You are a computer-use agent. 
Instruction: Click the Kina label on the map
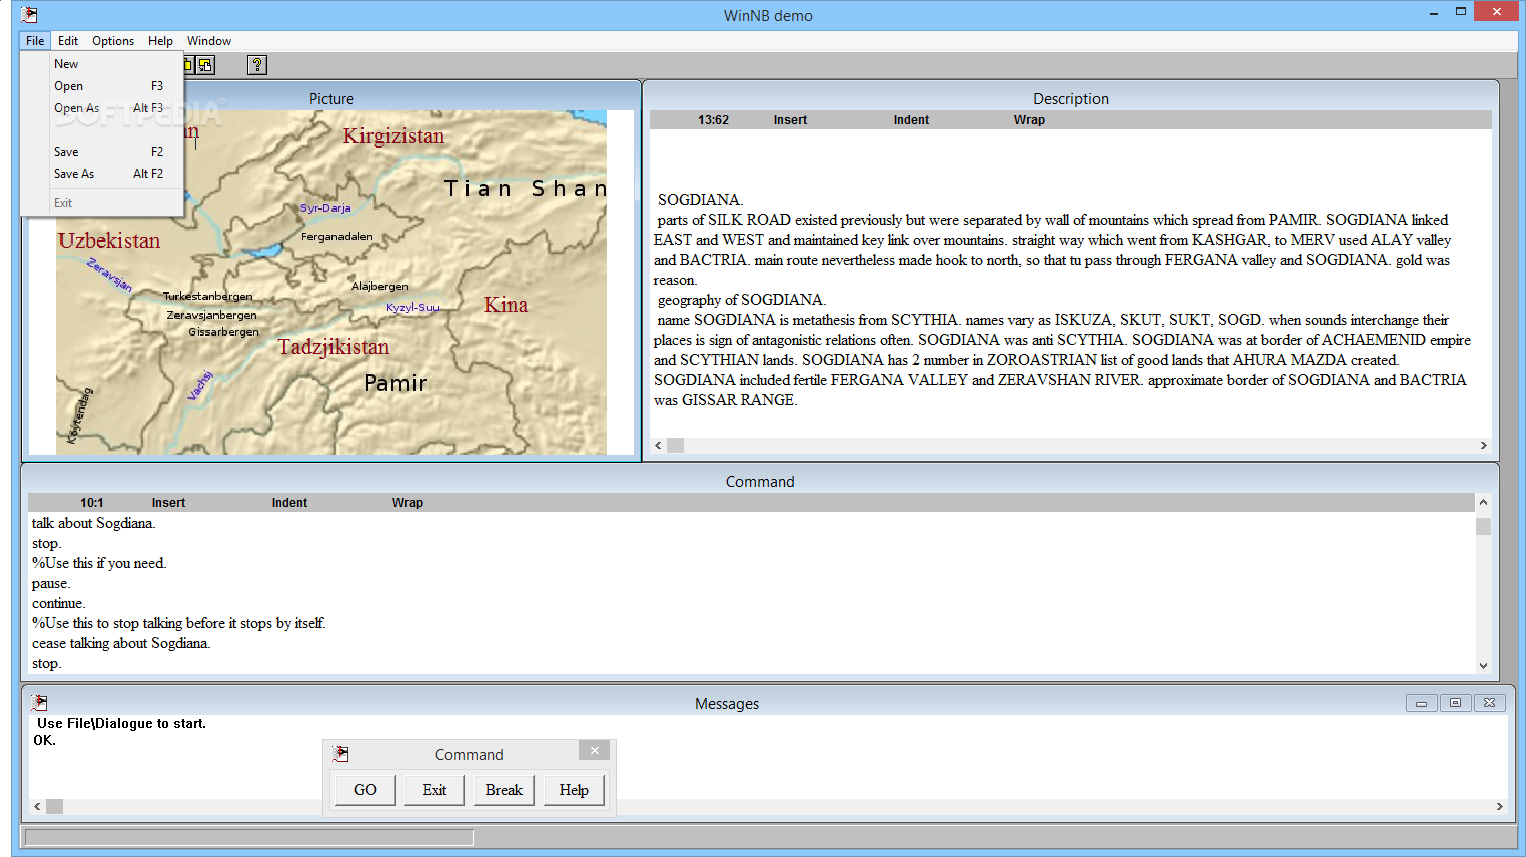506,305
